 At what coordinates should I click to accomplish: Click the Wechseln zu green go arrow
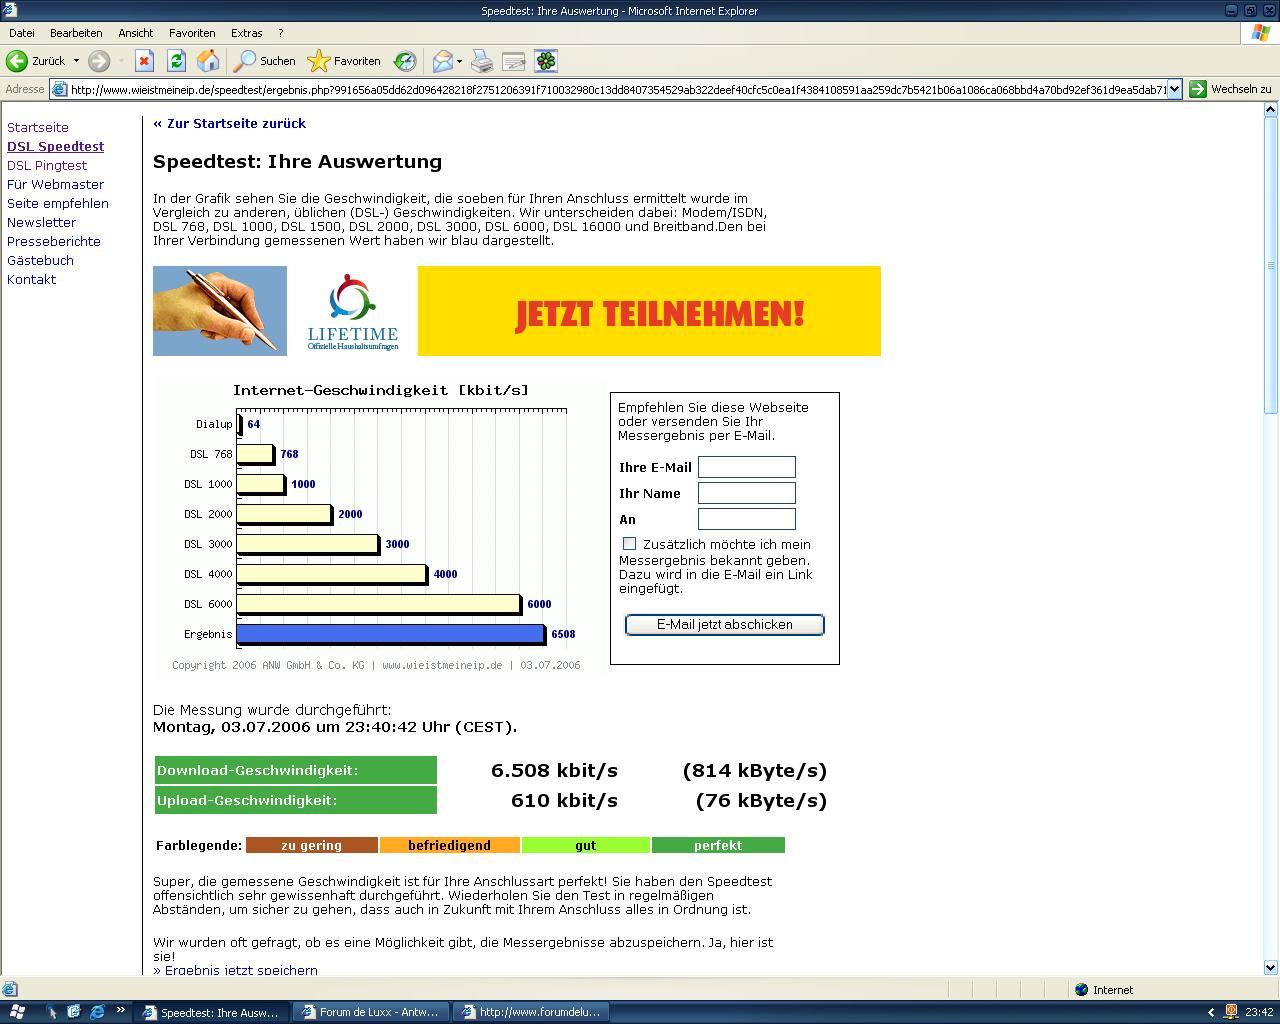1197,89
